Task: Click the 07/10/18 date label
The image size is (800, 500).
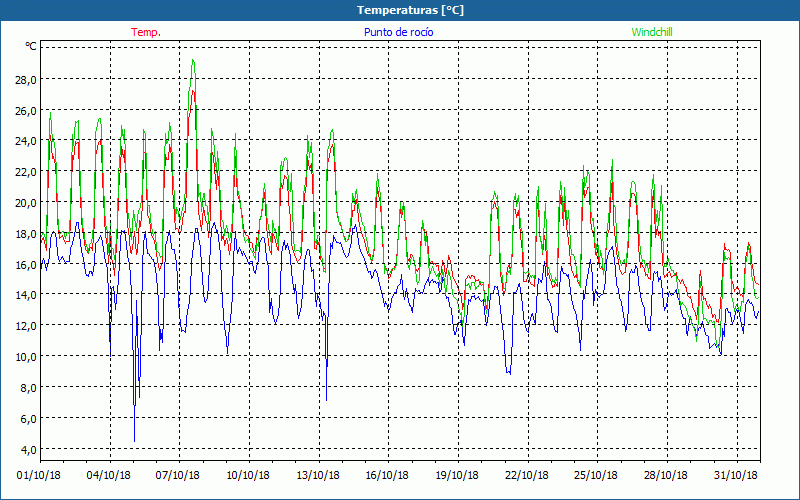Action: coord(178,476)
